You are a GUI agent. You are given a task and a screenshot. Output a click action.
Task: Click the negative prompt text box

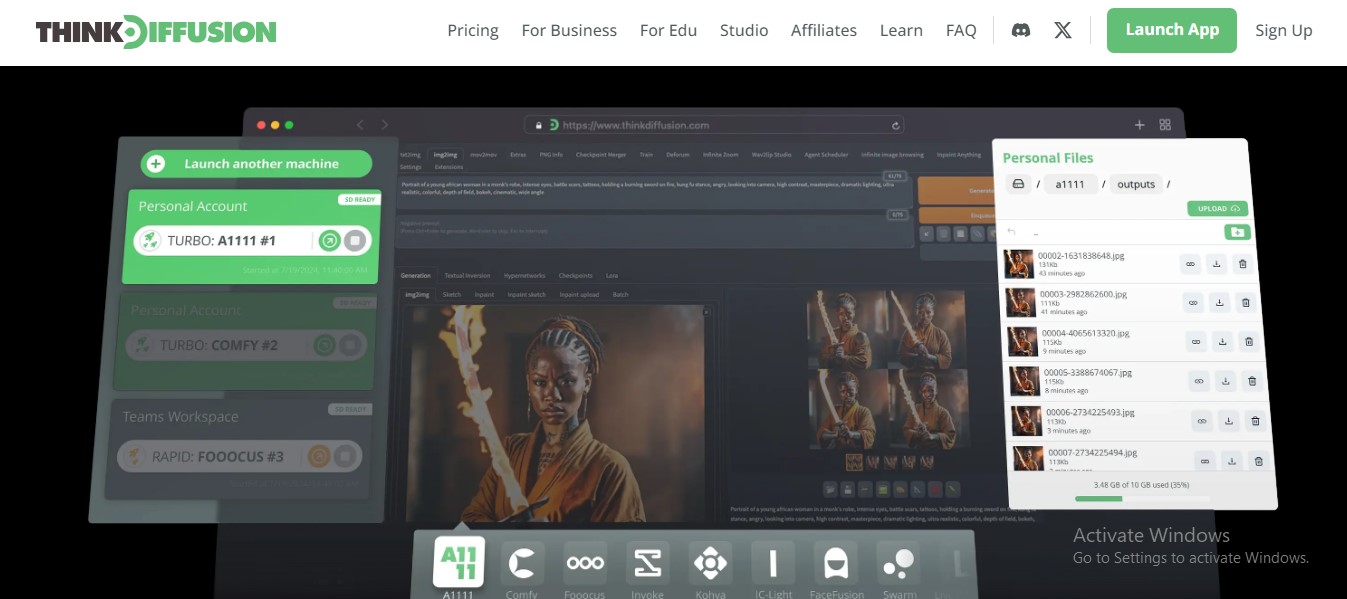pos(656,230)
